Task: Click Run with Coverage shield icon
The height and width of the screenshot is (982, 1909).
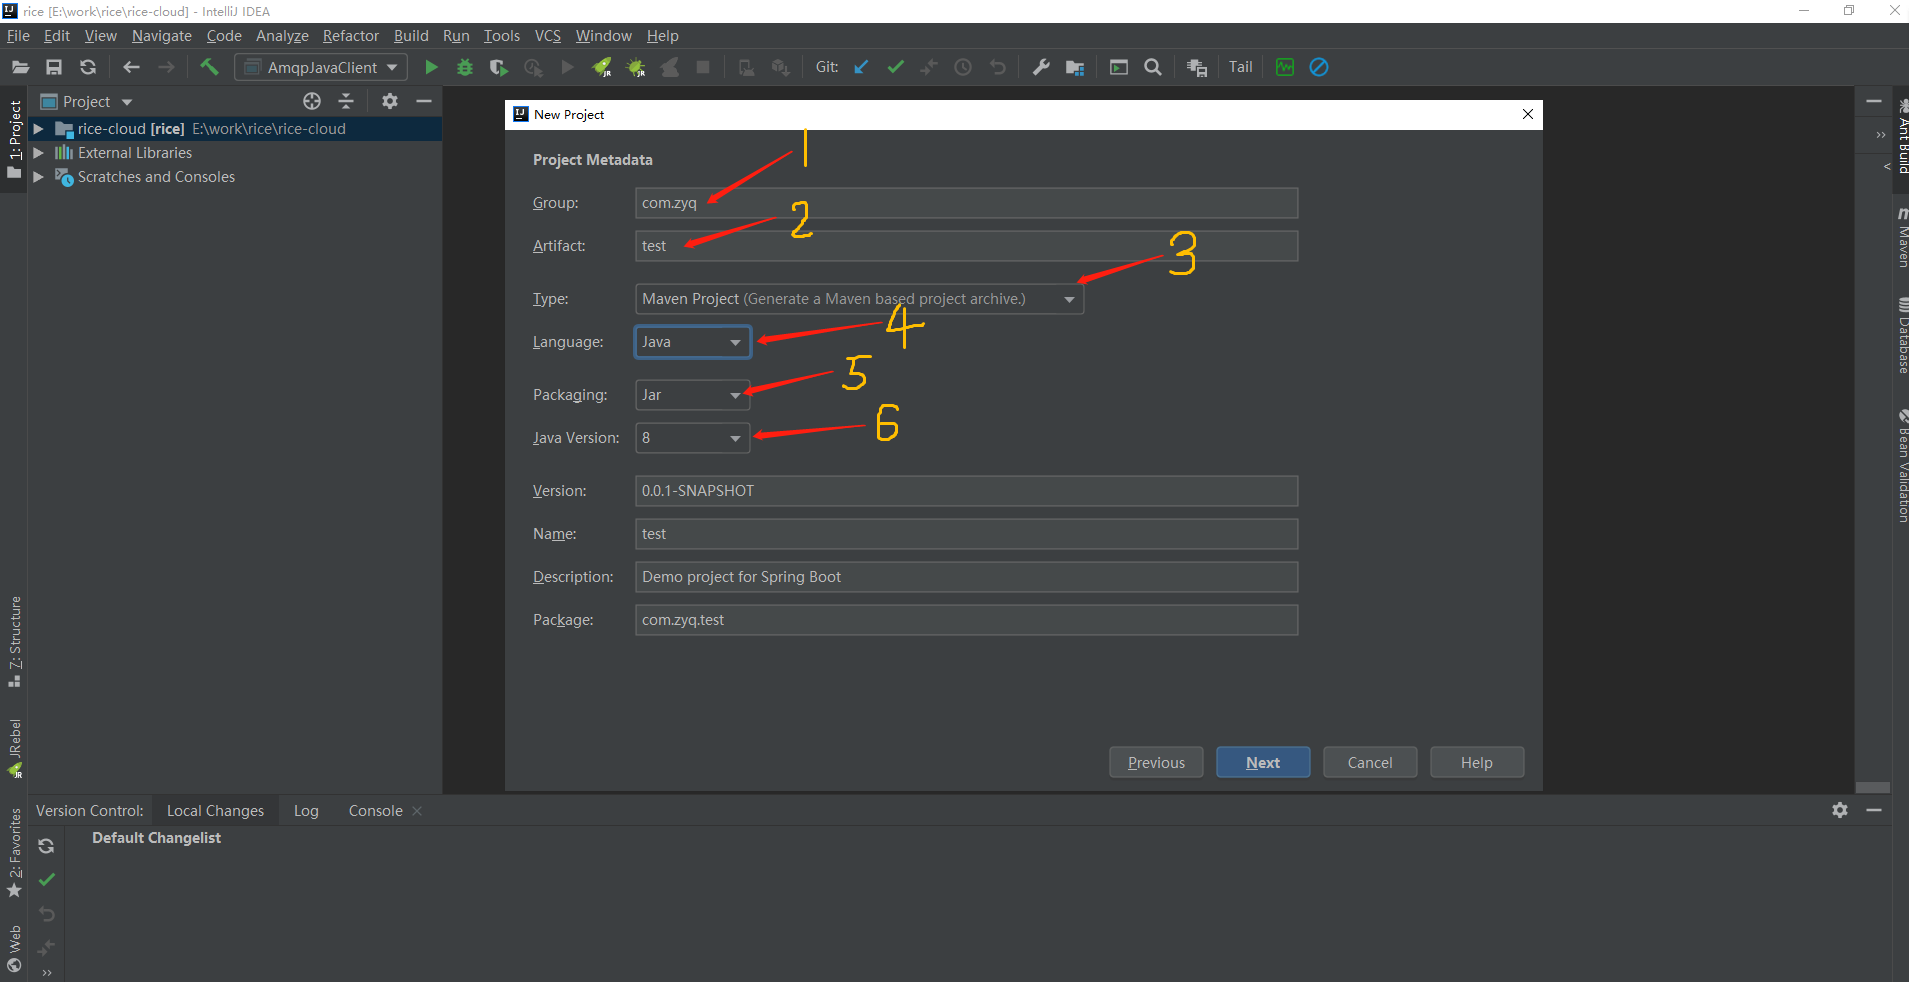Action: coord(499,67)
